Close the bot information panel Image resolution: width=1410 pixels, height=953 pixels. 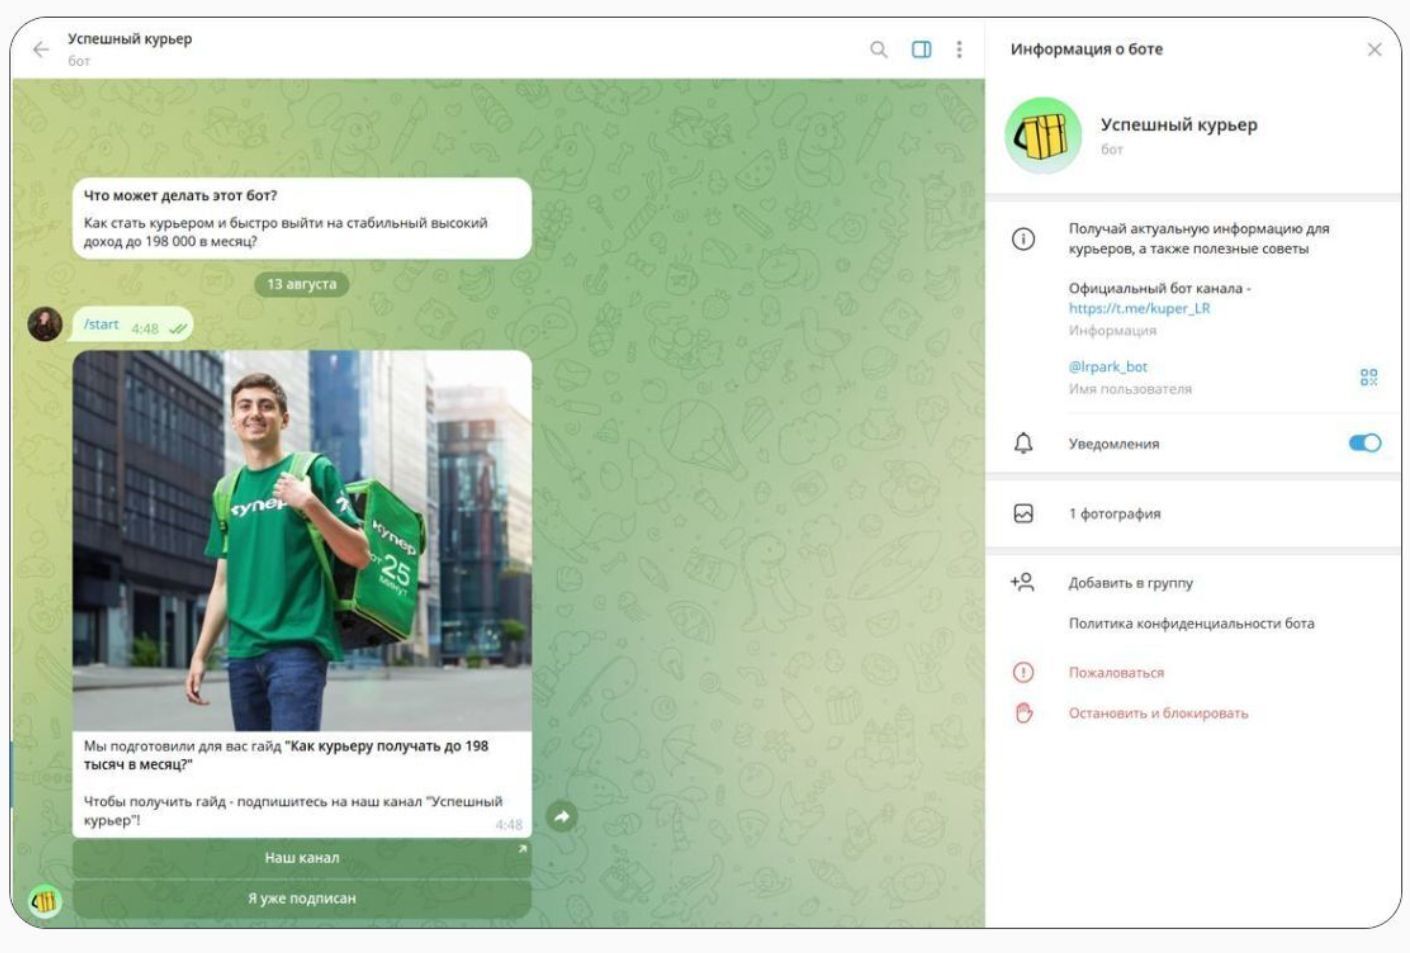(1374, 49)
